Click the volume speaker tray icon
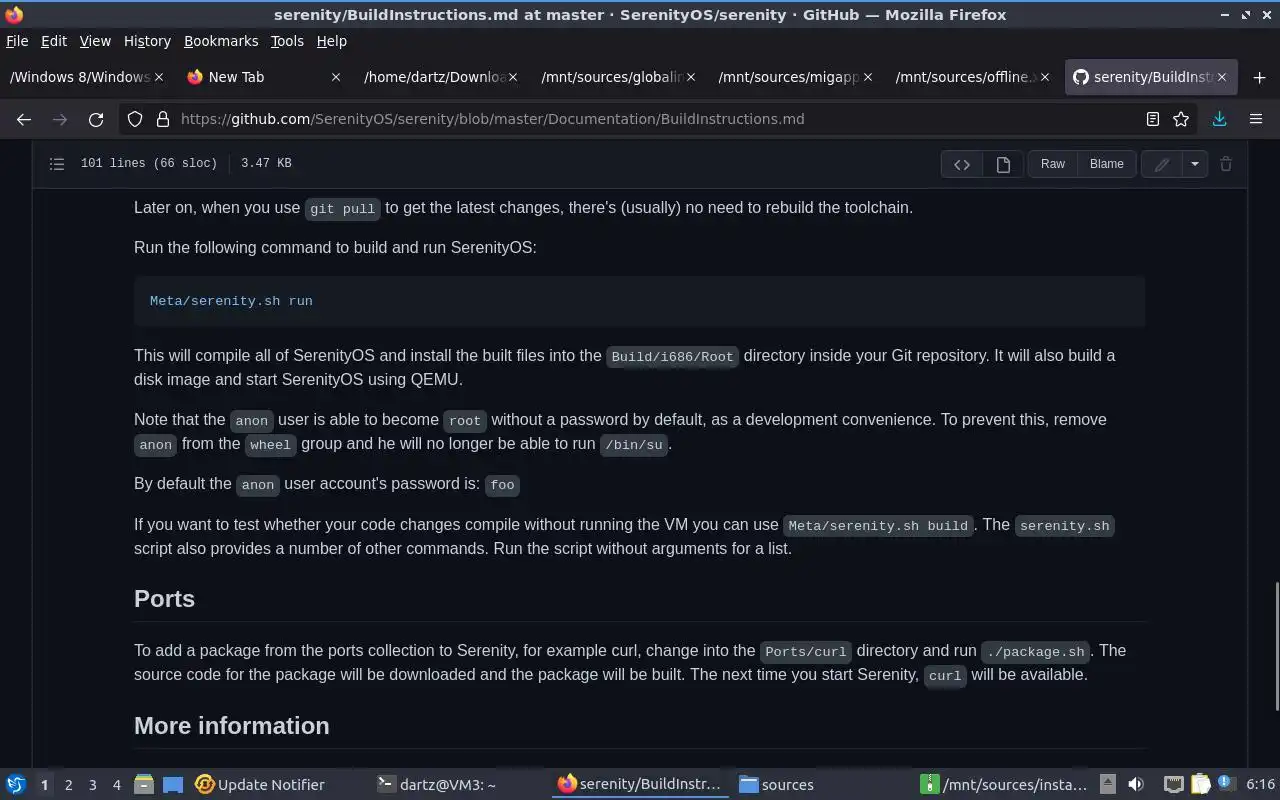 pyautogui.click(x=1135, y=785)
